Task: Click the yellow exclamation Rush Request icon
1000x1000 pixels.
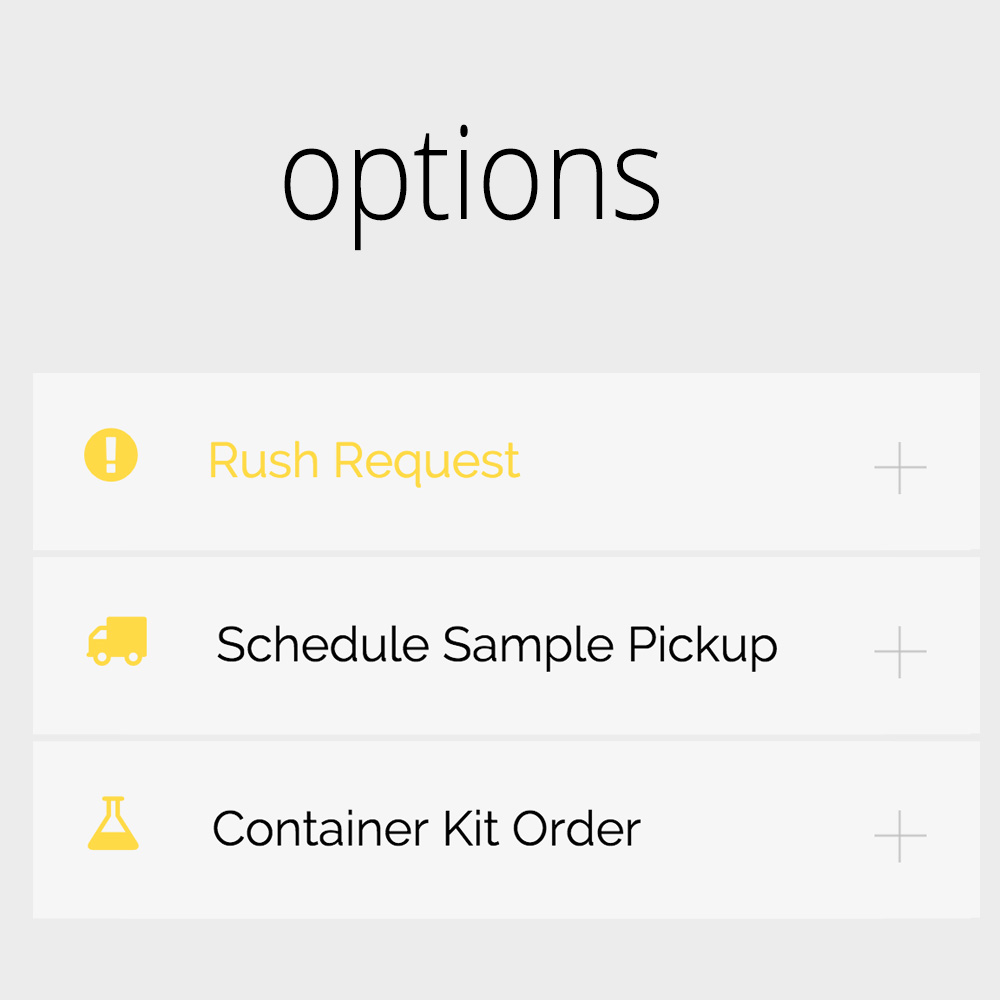Action: click(x=111, y=455)
